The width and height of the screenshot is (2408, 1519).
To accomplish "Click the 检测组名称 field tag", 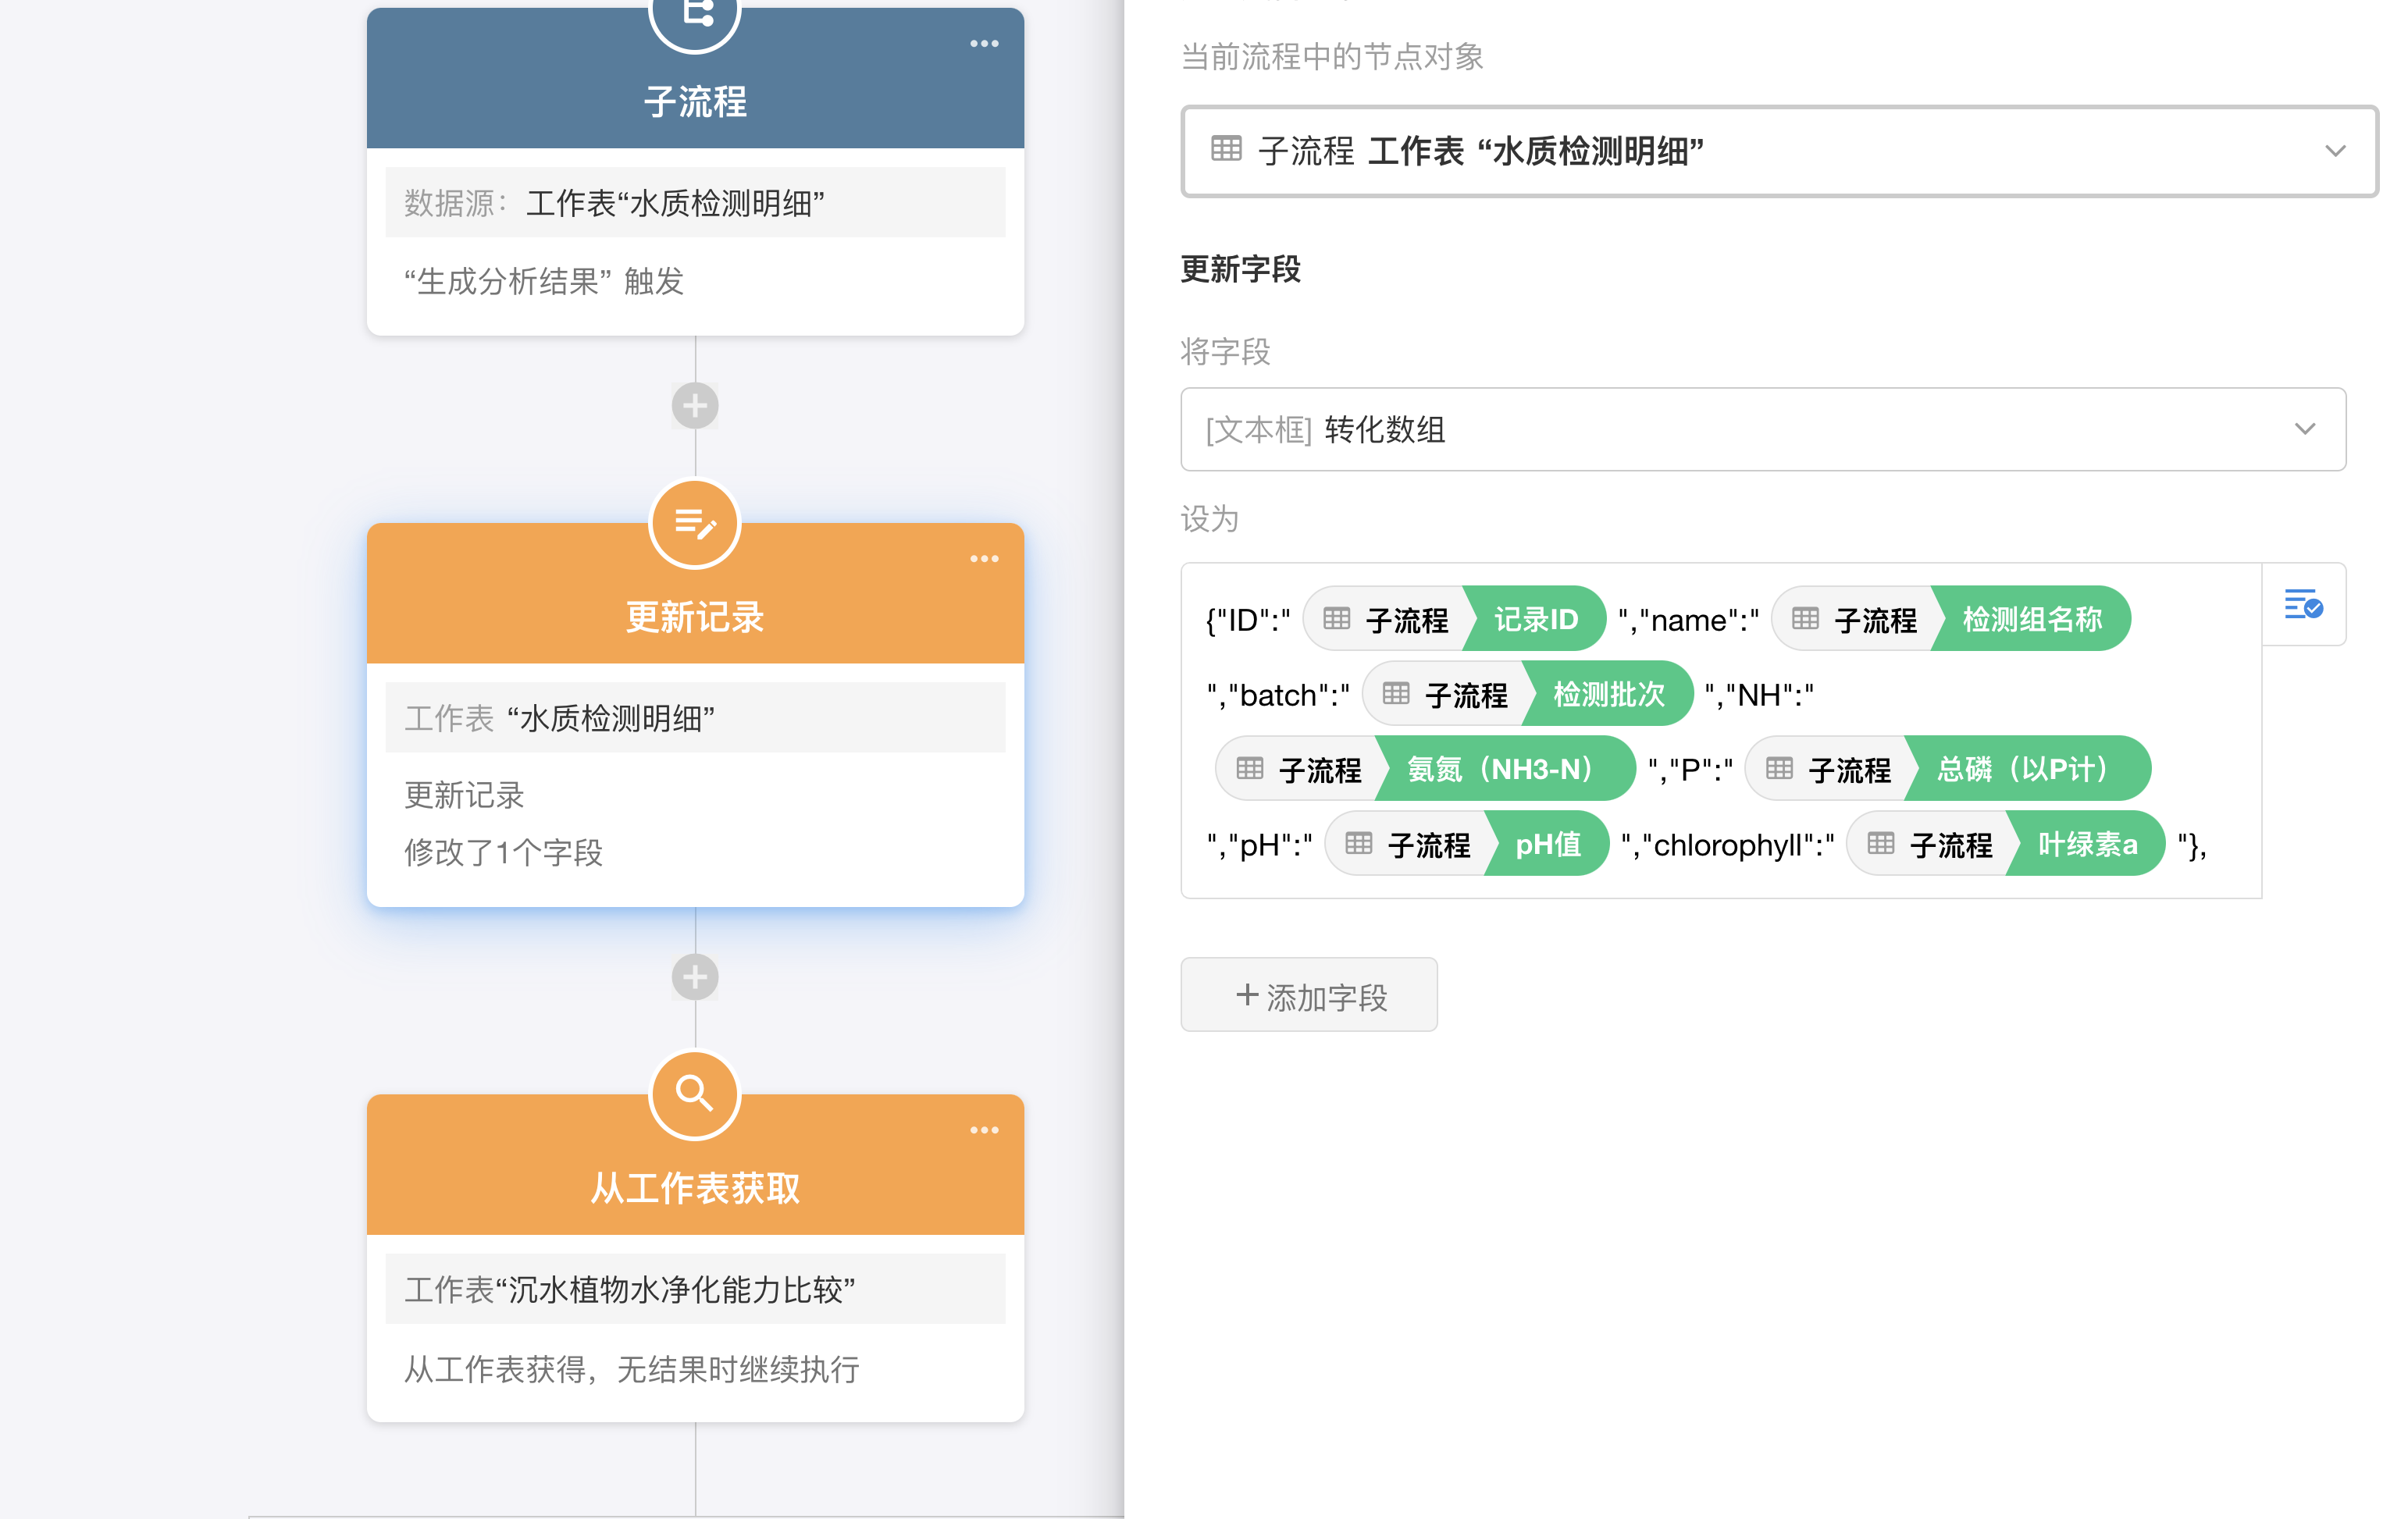I will pos(2030,620).
